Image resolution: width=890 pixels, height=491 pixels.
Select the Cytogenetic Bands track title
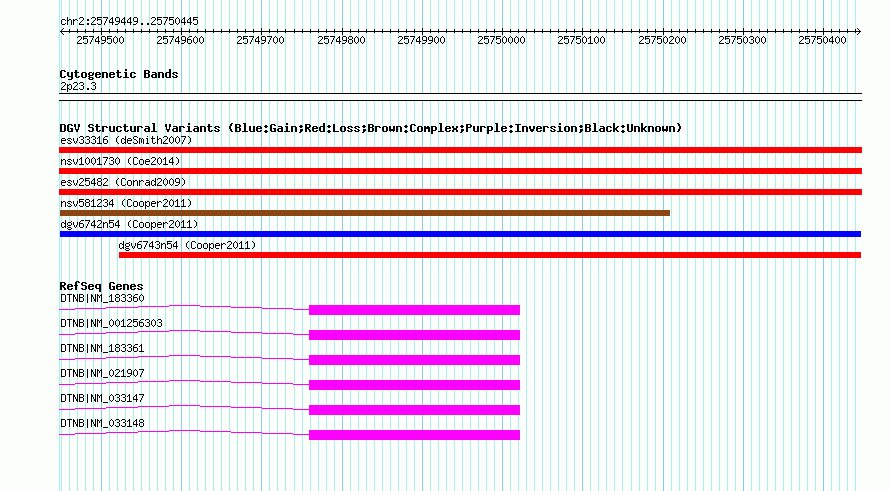click(x=119, y=74)
